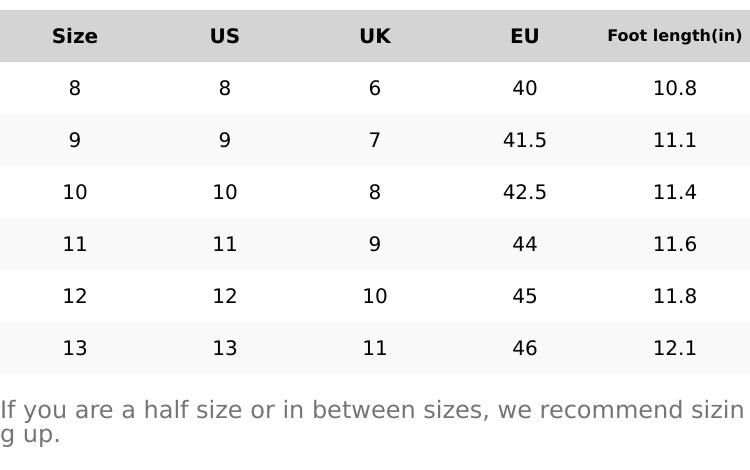Click EU value 41.5

525,141
